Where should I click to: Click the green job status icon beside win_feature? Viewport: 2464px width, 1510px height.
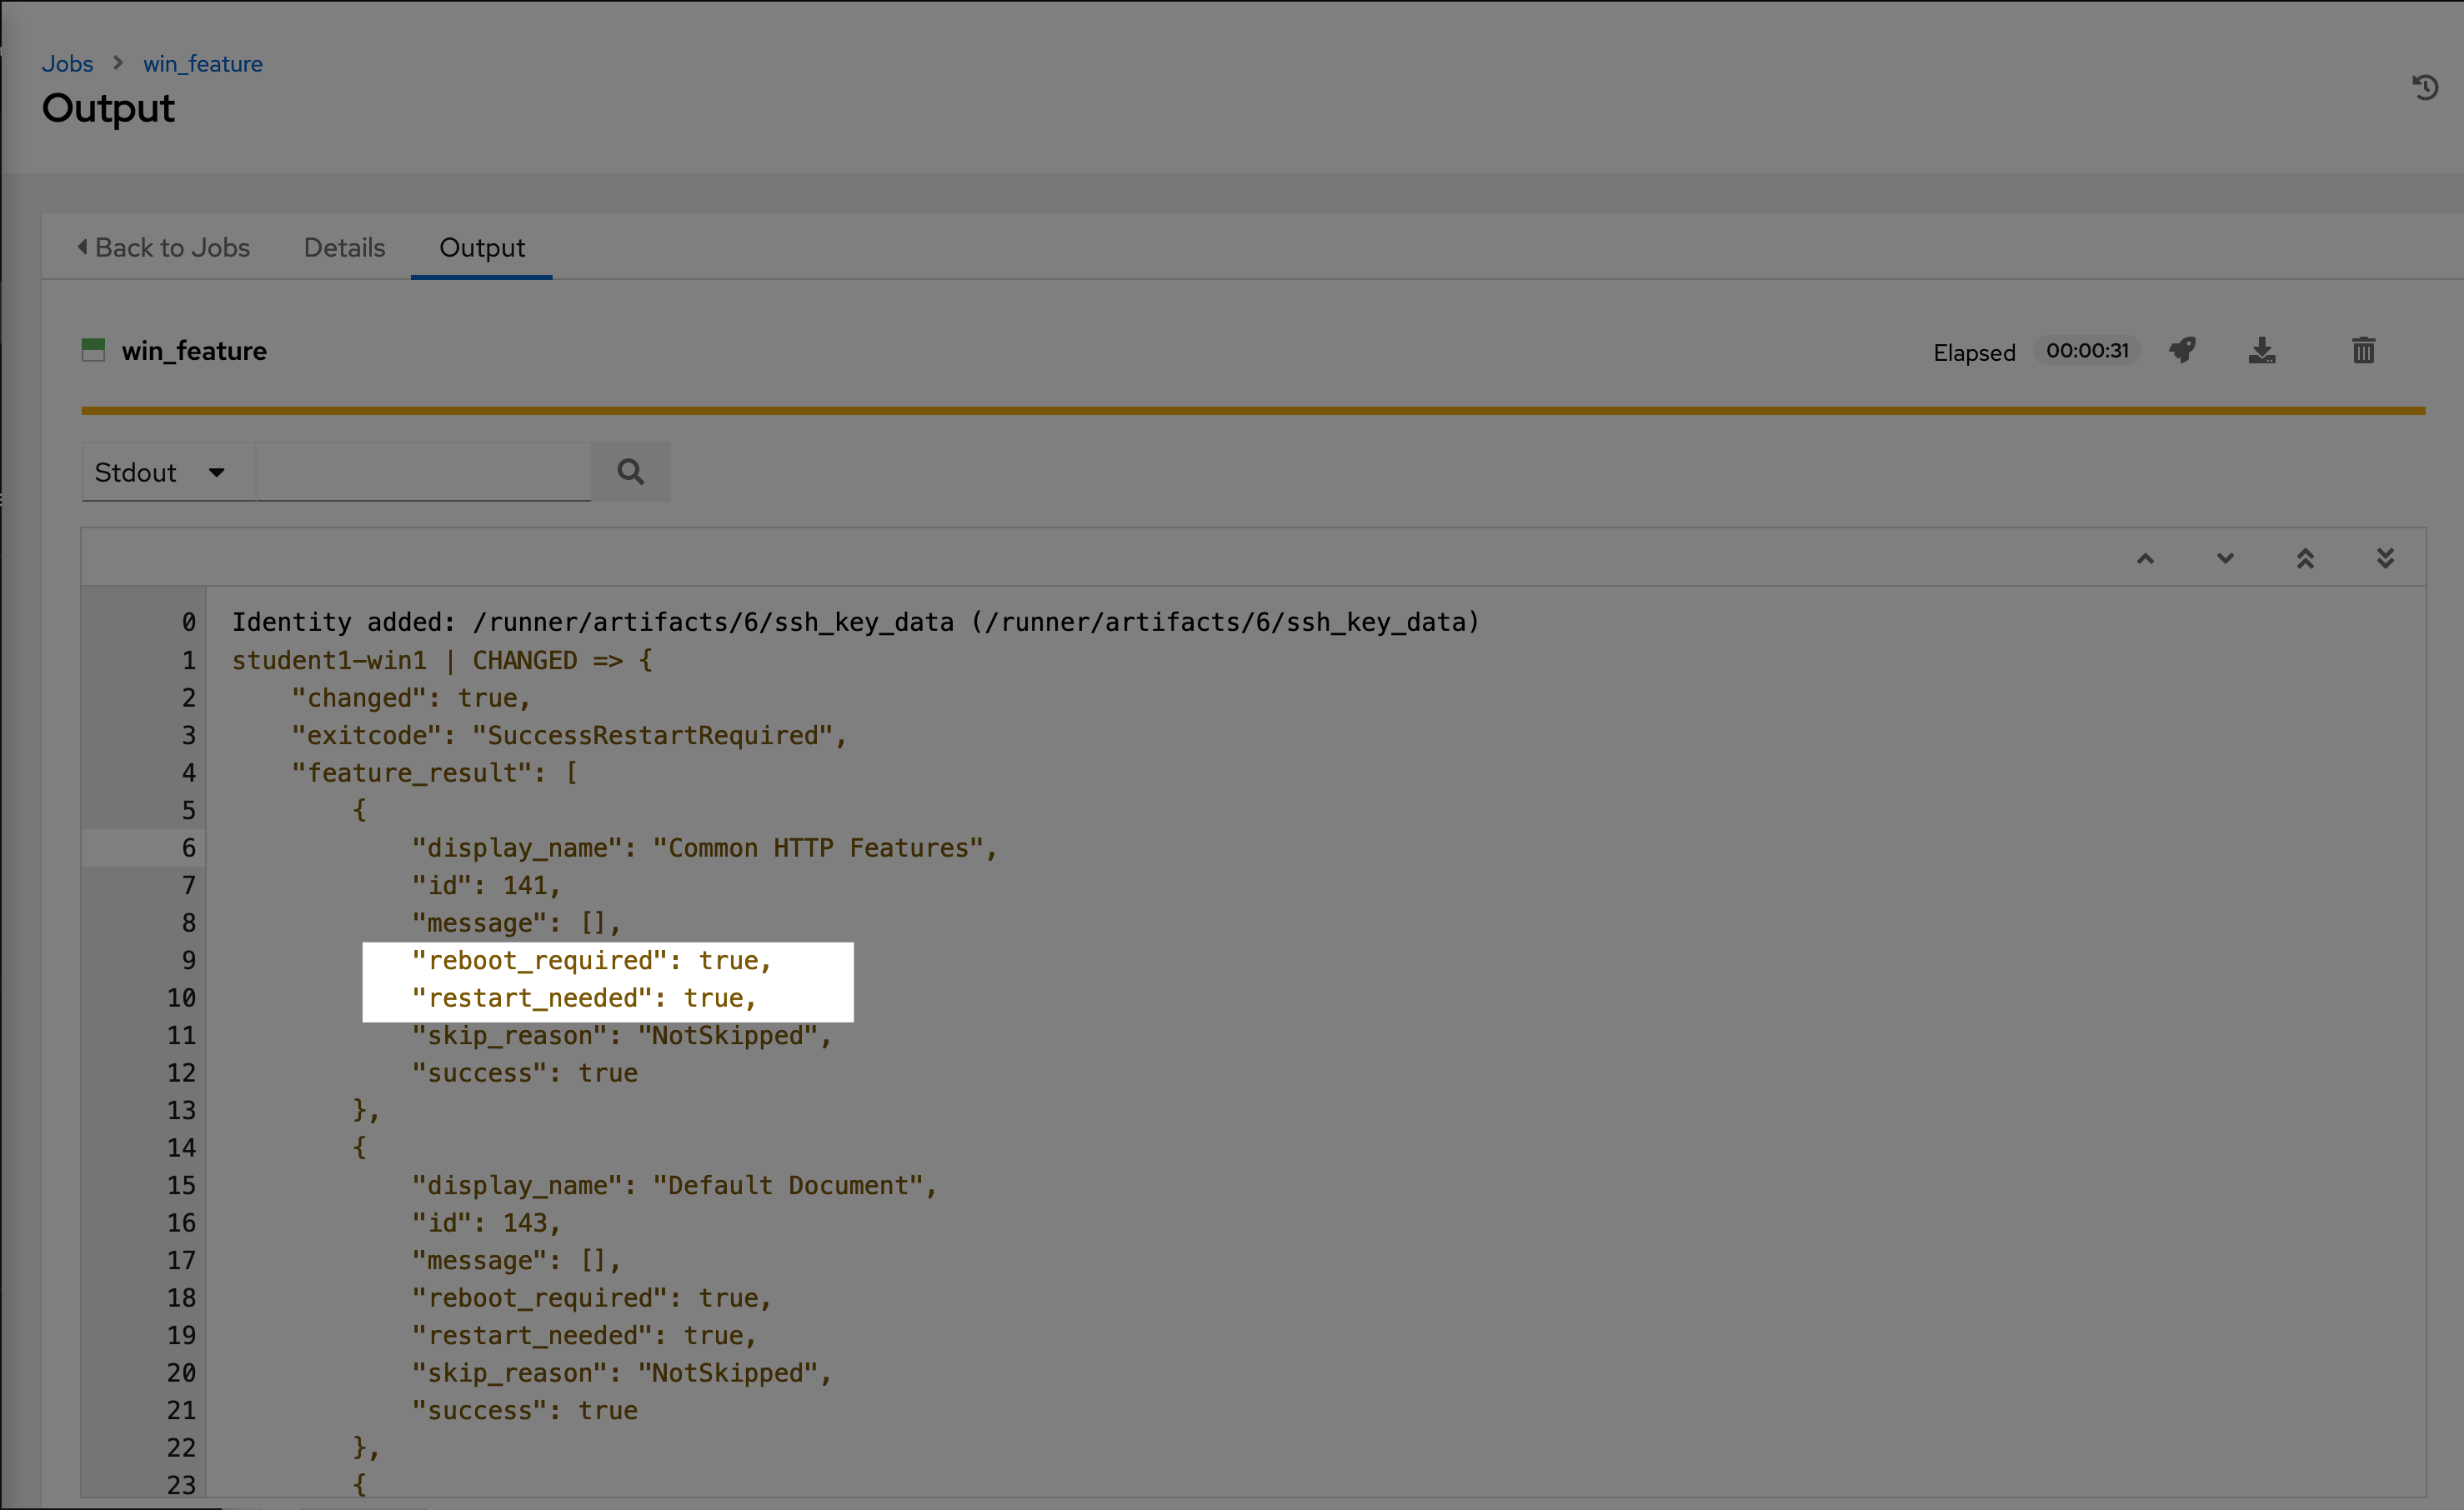pyautogui.click(x=93, y=350)
